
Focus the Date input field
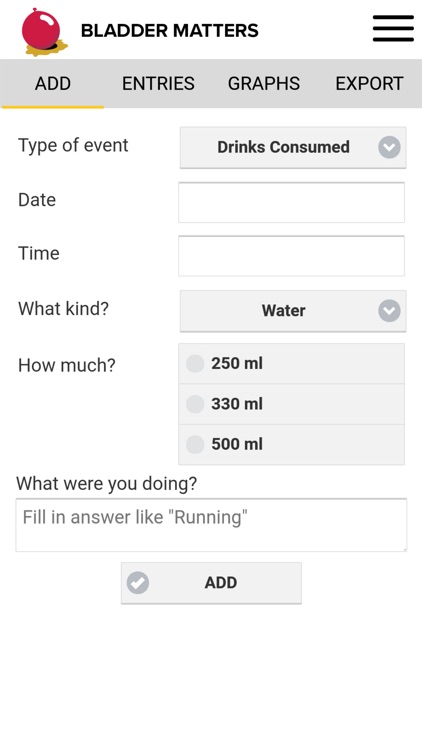[x=291, y=202]
